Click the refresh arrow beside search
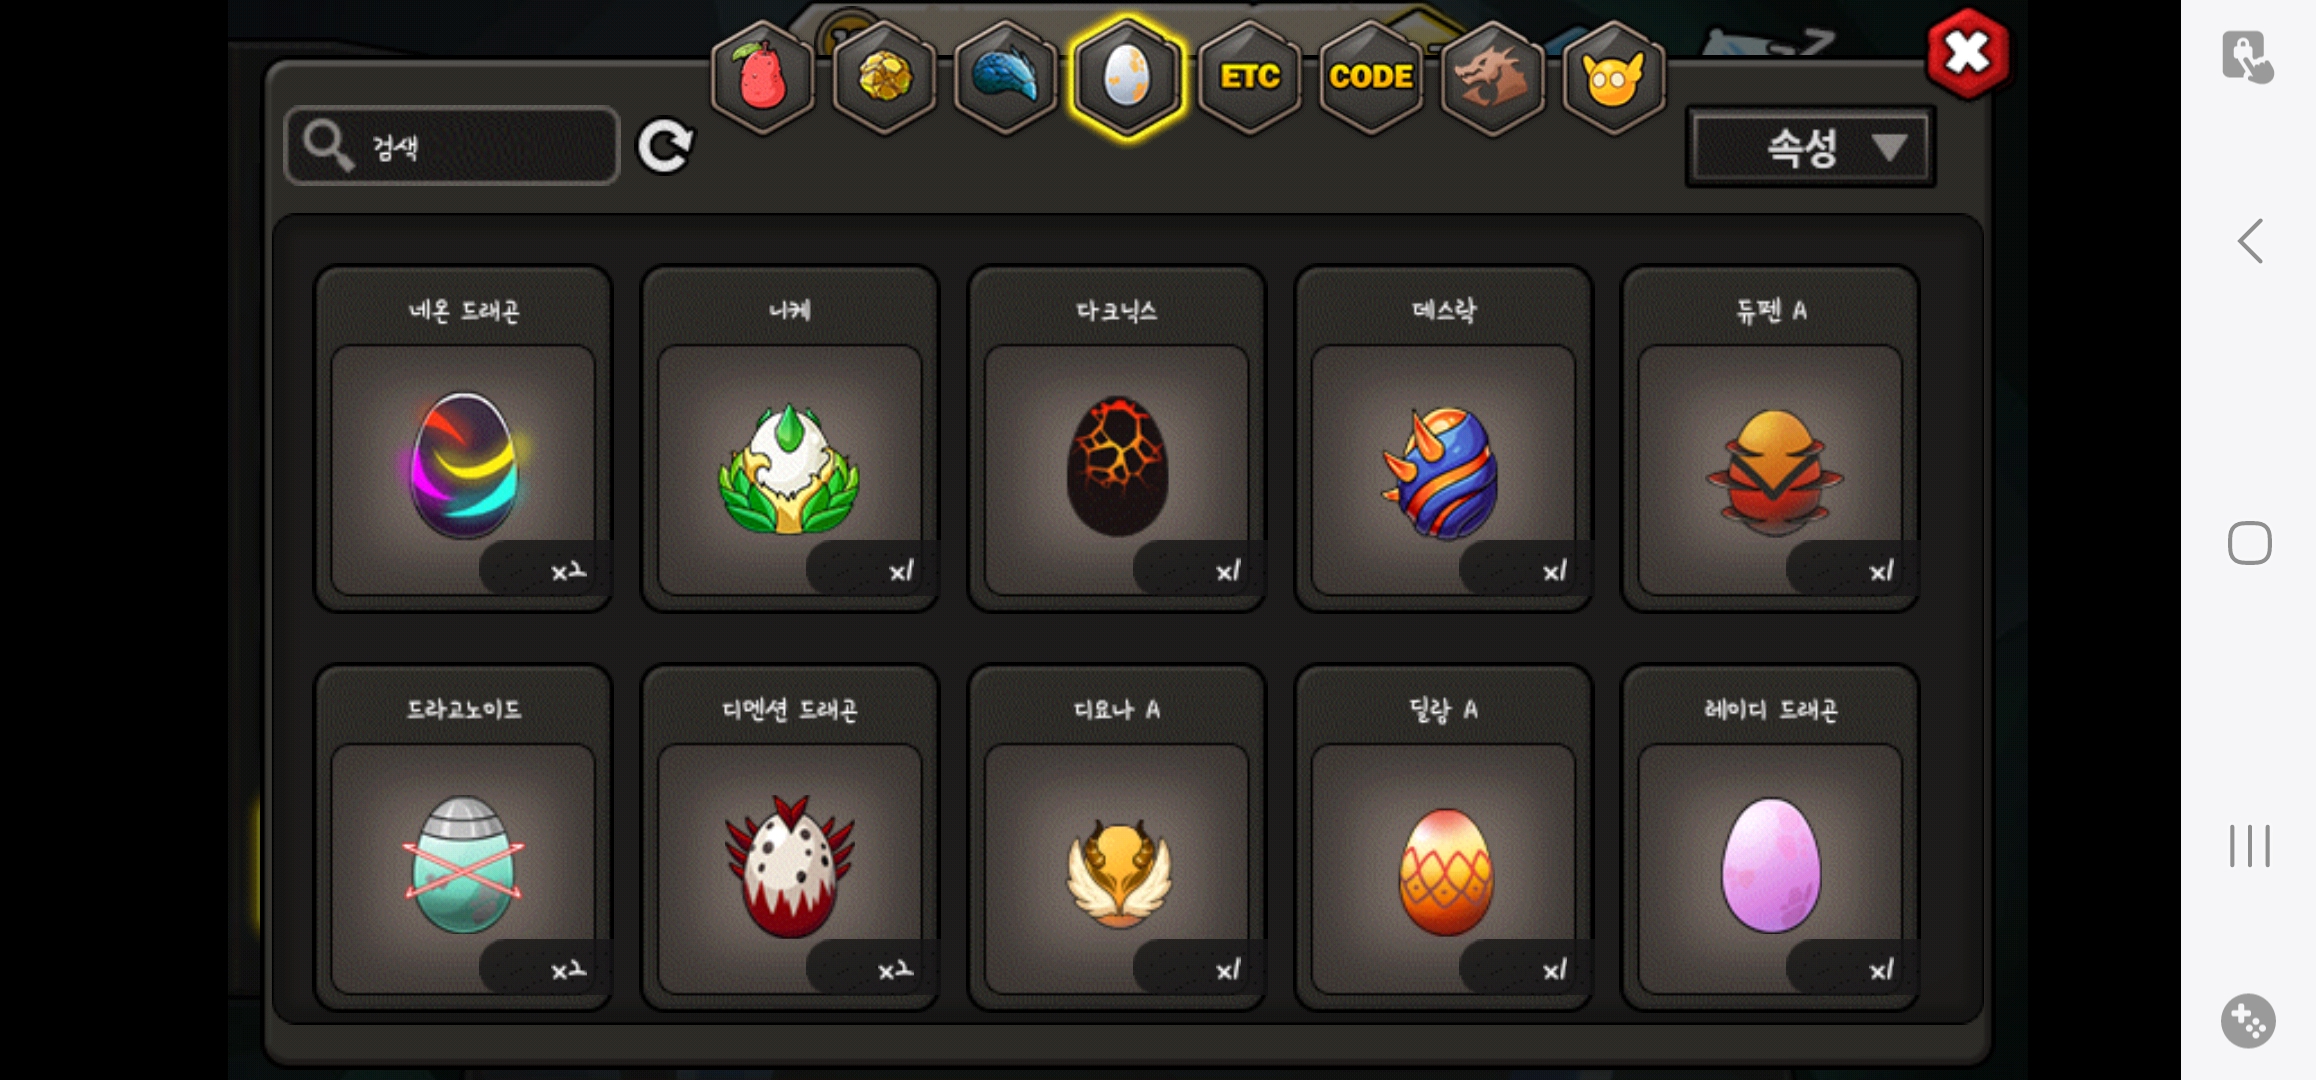The width and height of the screenshot is (2316, 1080). click(665, 147)
